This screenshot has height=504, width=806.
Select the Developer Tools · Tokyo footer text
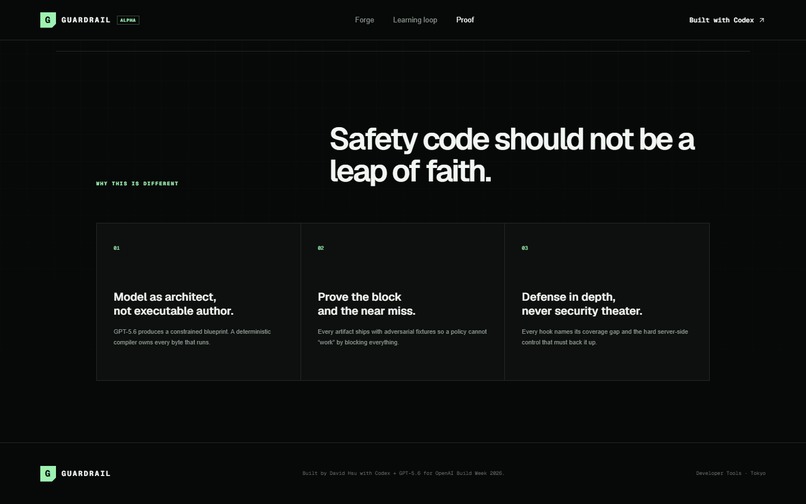[x=730, y=473]
